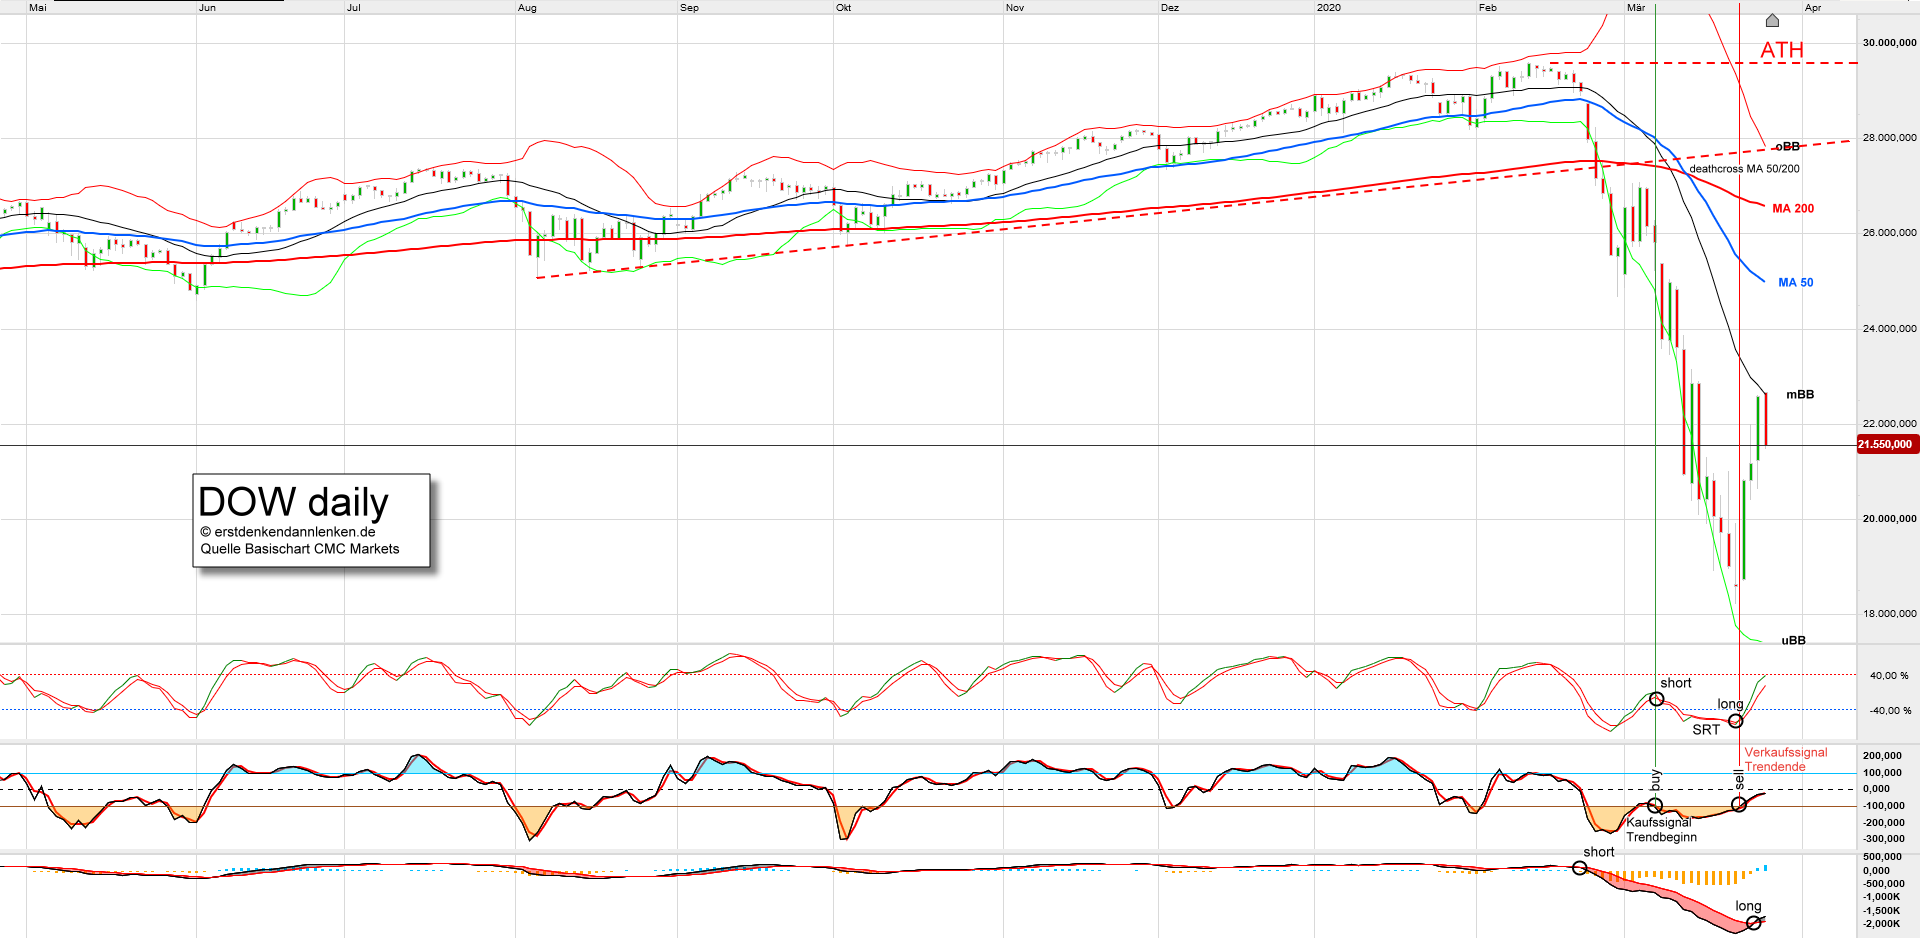Click the -200,000 indicator scale label
1920x938 pixels.
pos(1883,823)
